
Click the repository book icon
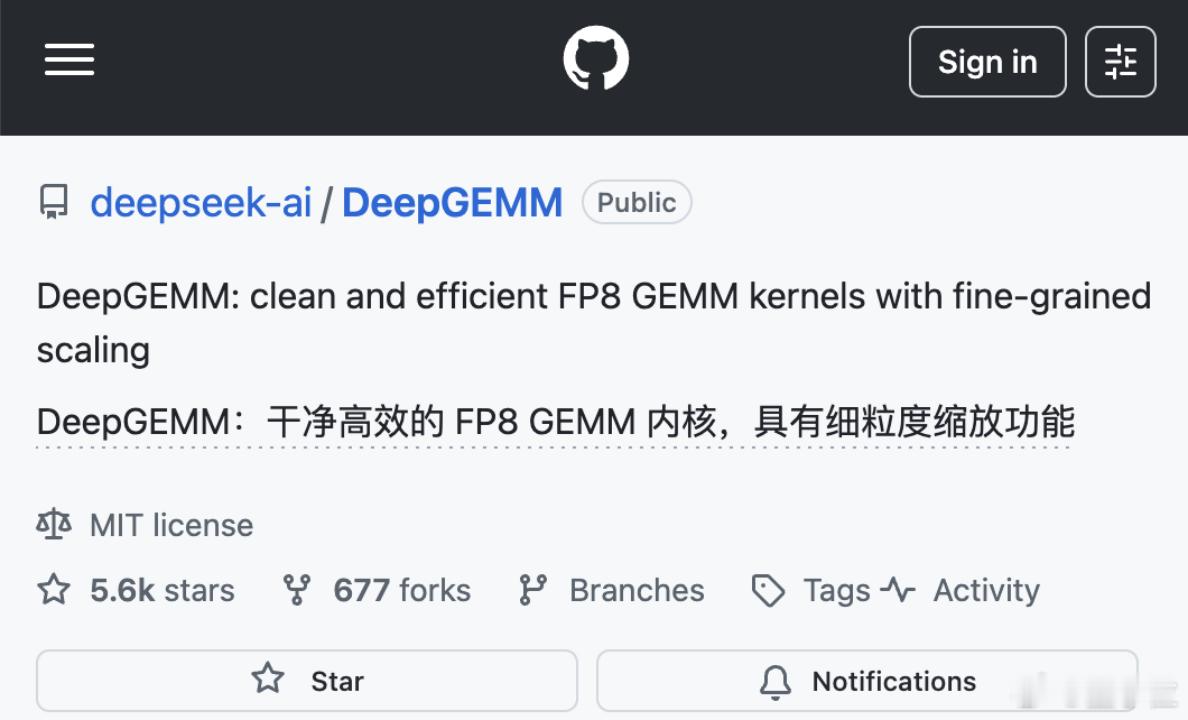pos(54,202)
